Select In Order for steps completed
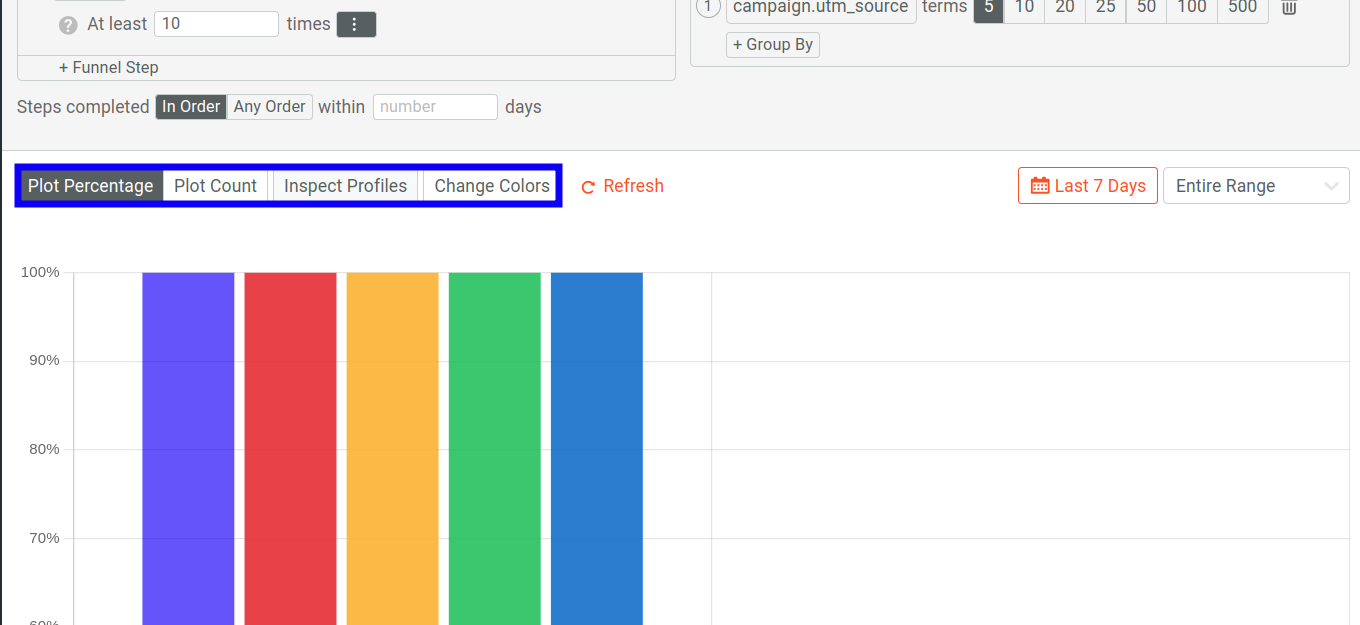 click(x=190, y=106)
